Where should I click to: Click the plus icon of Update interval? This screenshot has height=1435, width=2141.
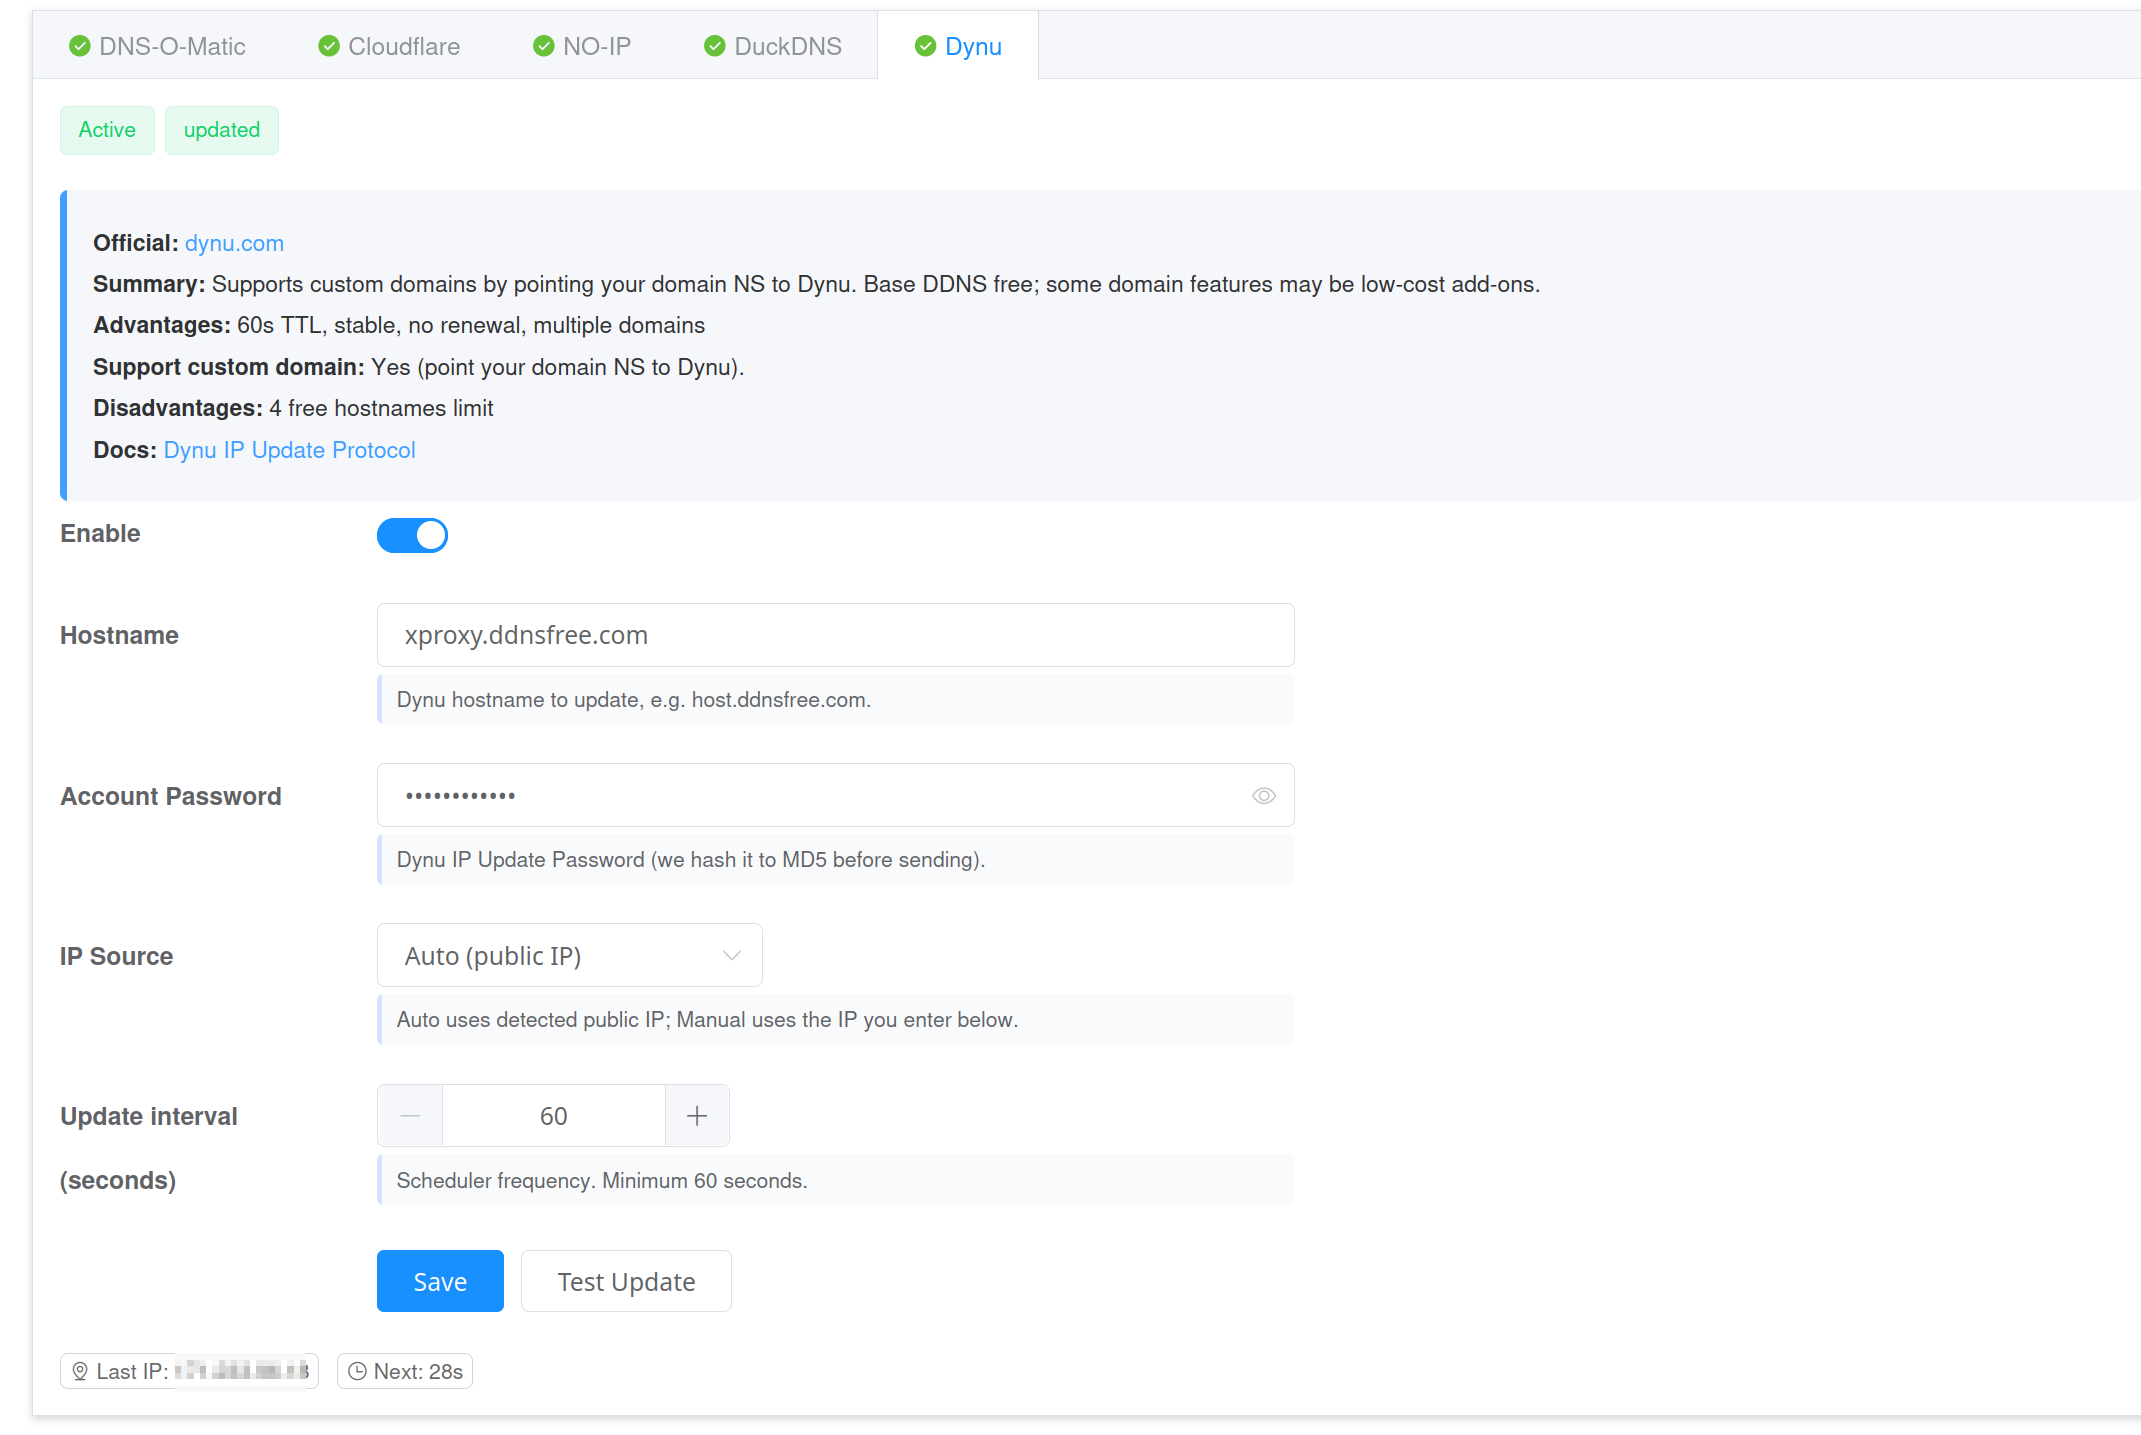tap(697, 1115)
